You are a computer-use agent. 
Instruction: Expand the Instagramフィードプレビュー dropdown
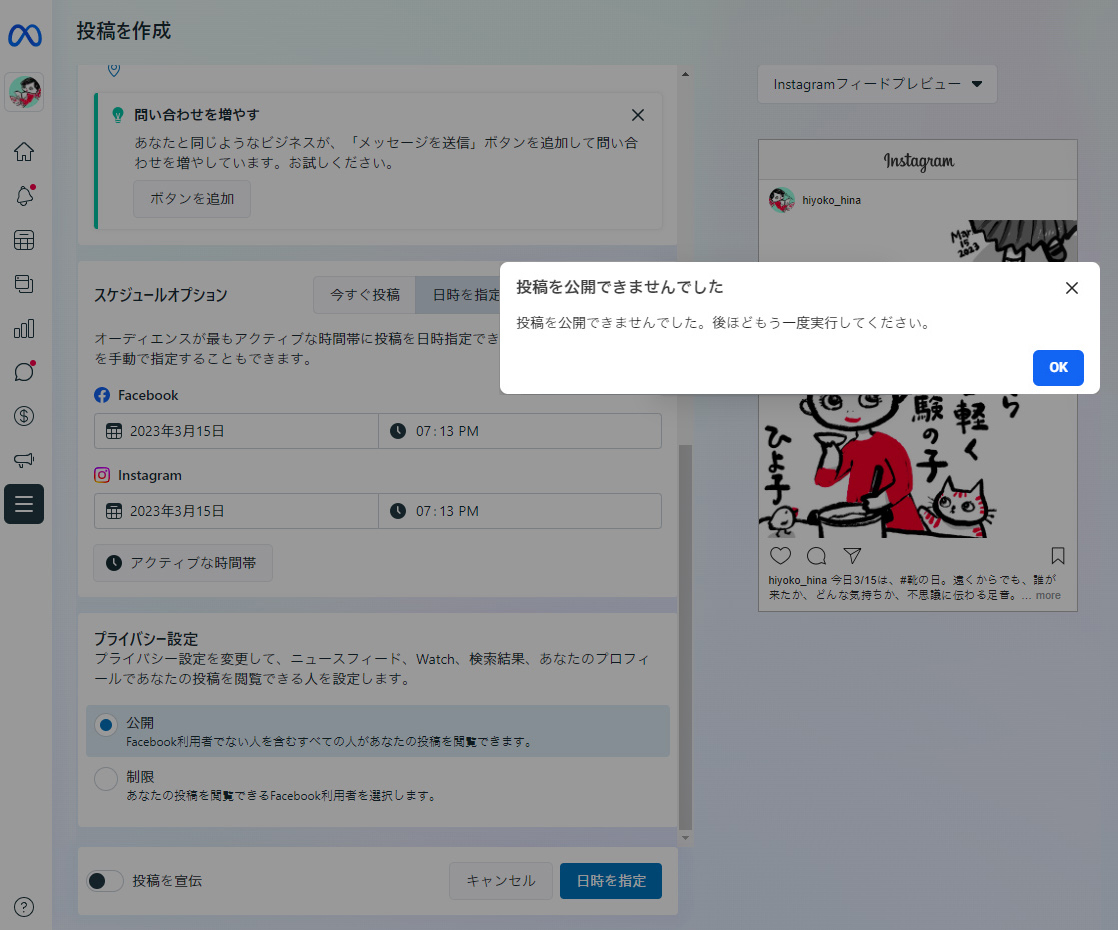click(877, 85)
